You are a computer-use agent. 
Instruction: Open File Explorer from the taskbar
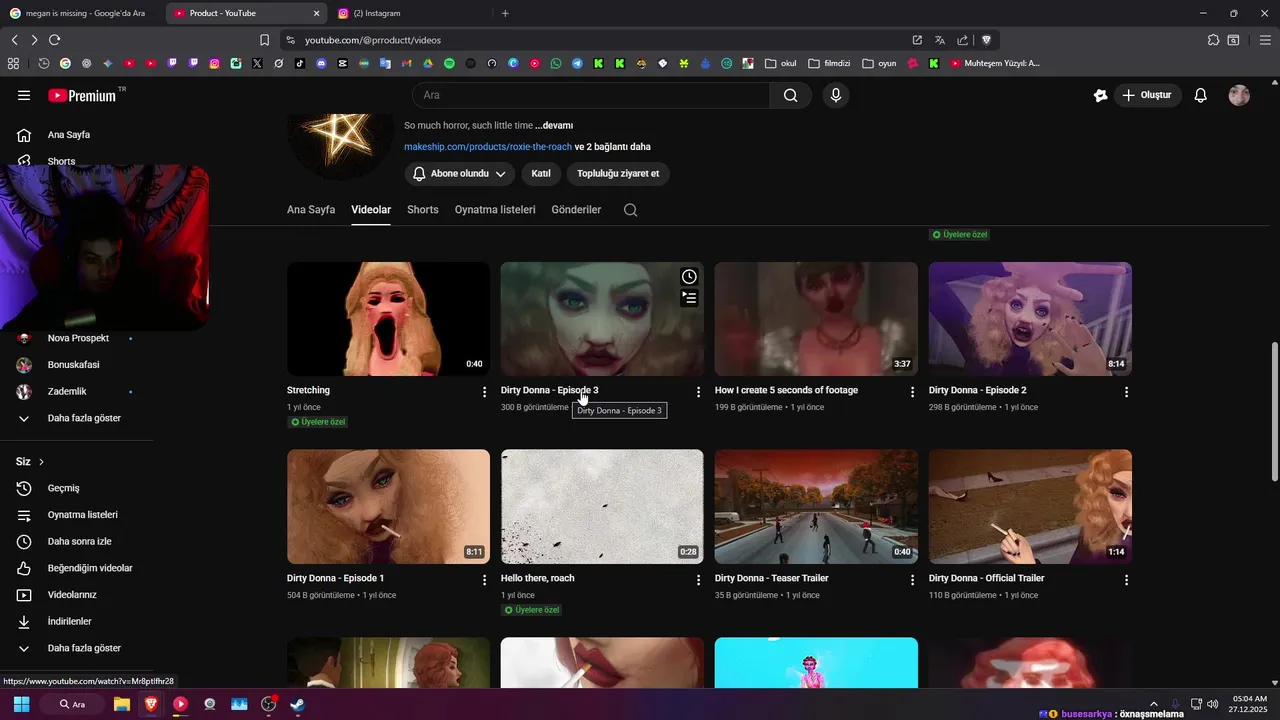[x=122, y=704]
